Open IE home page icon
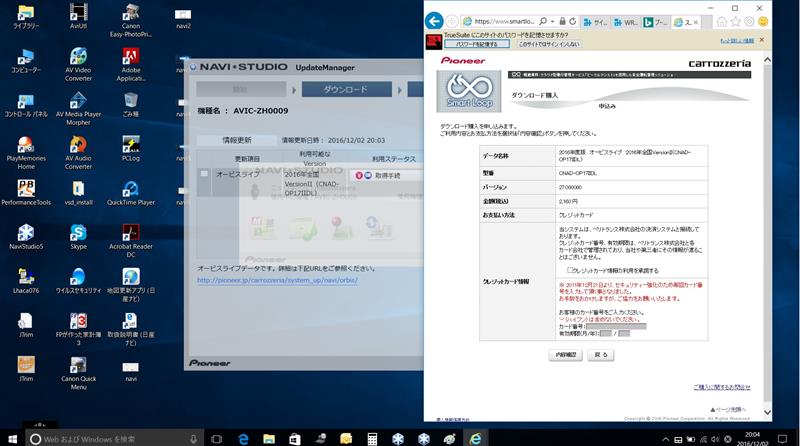The width and height of the screenshot is (800, 446). tap(721, 21)
